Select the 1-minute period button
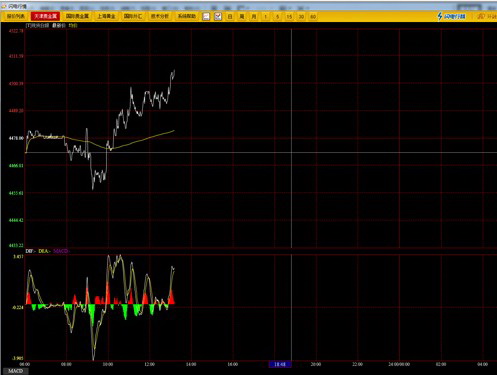The width and height of the screenshot is (497, 375). 266,16
